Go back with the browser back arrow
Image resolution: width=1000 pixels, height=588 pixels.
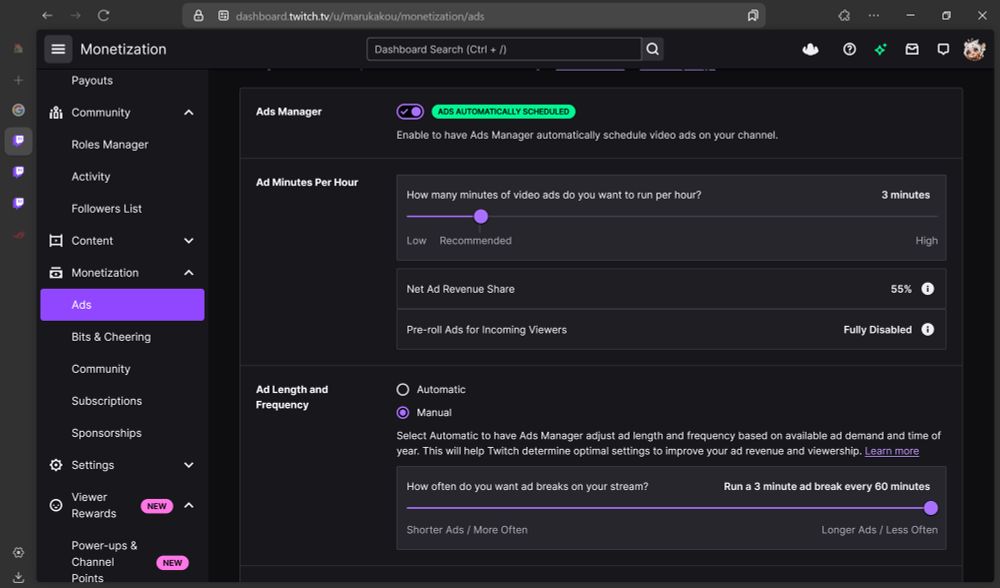pyautogui.click(x=47, y=16)
